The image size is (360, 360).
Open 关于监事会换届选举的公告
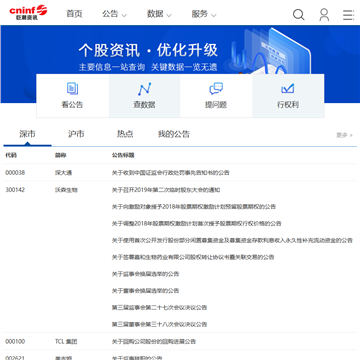point(145,274)
